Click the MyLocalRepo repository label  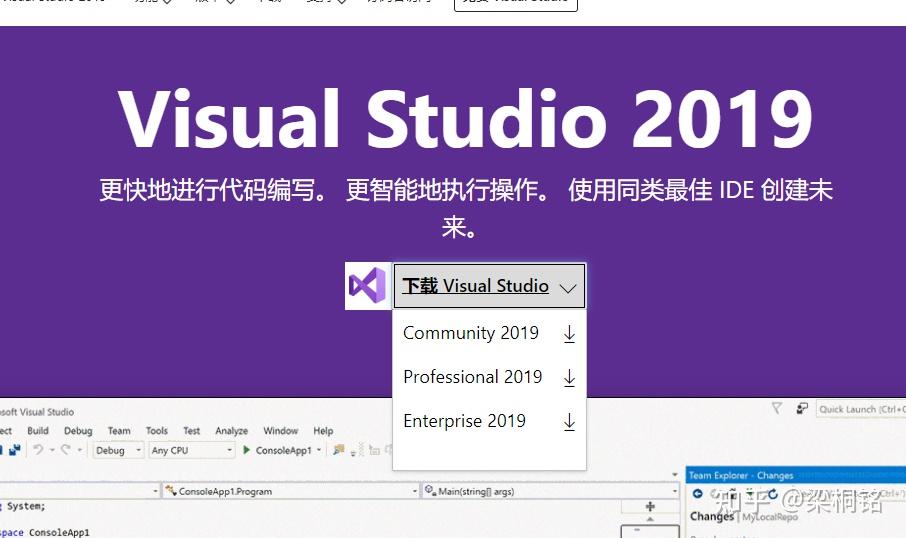[770, 517]
